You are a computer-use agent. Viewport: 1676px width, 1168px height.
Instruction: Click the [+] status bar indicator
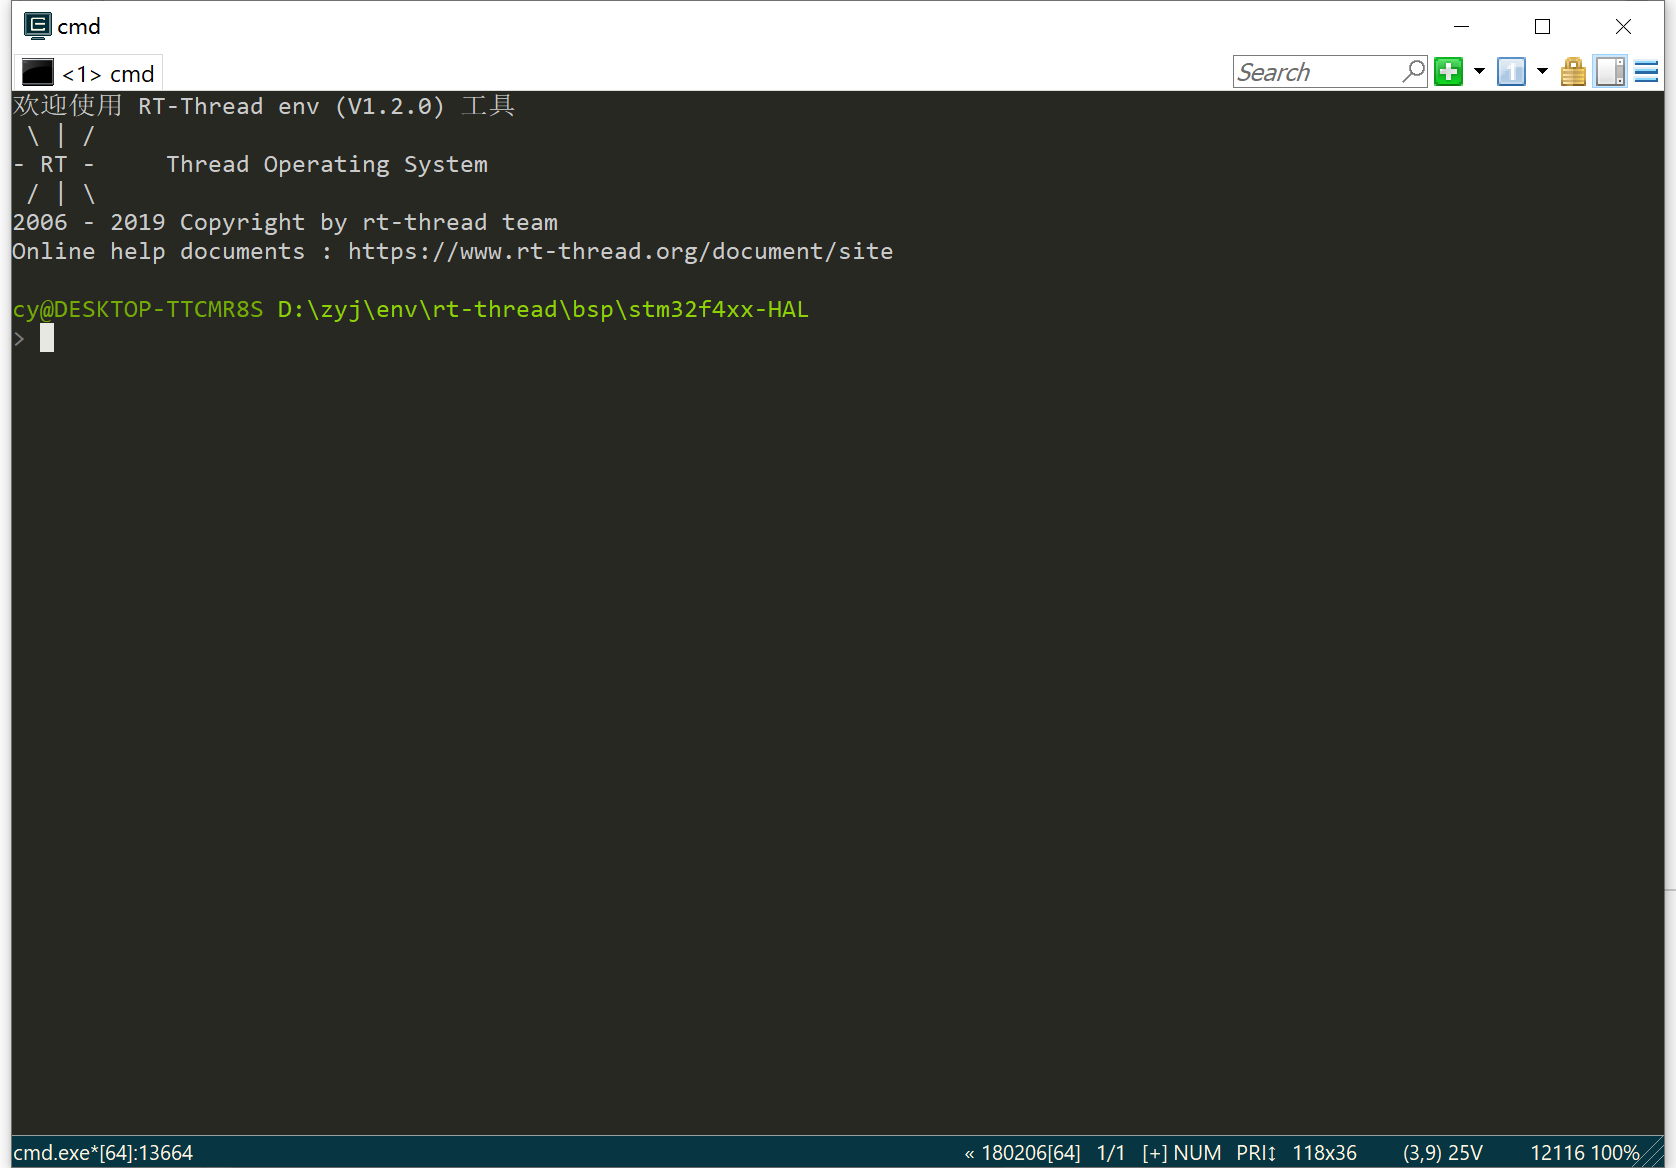[1154, 1153]
